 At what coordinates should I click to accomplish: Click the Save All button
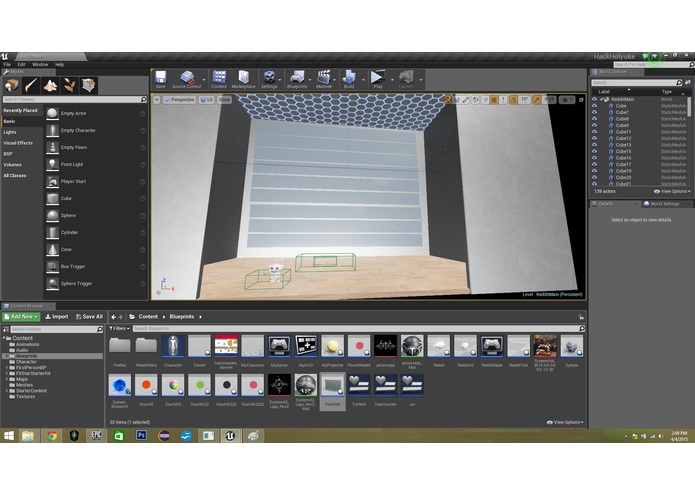pyautogui.click(x=89, y=317)
